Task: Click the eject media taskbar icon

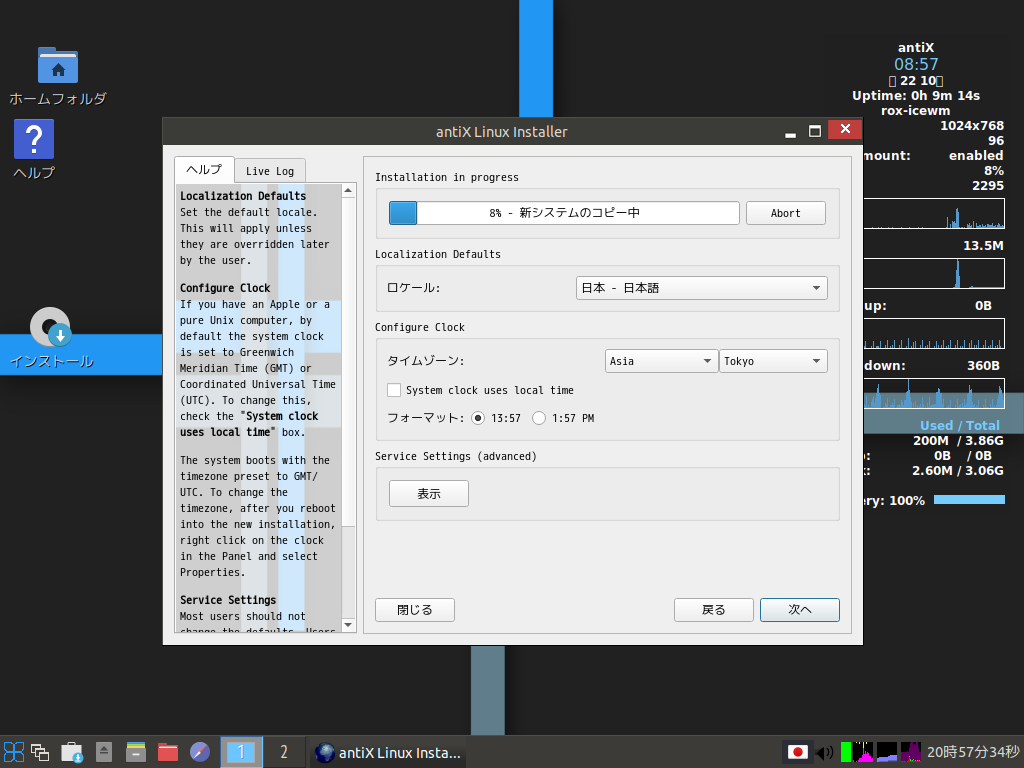Action: 104,752
